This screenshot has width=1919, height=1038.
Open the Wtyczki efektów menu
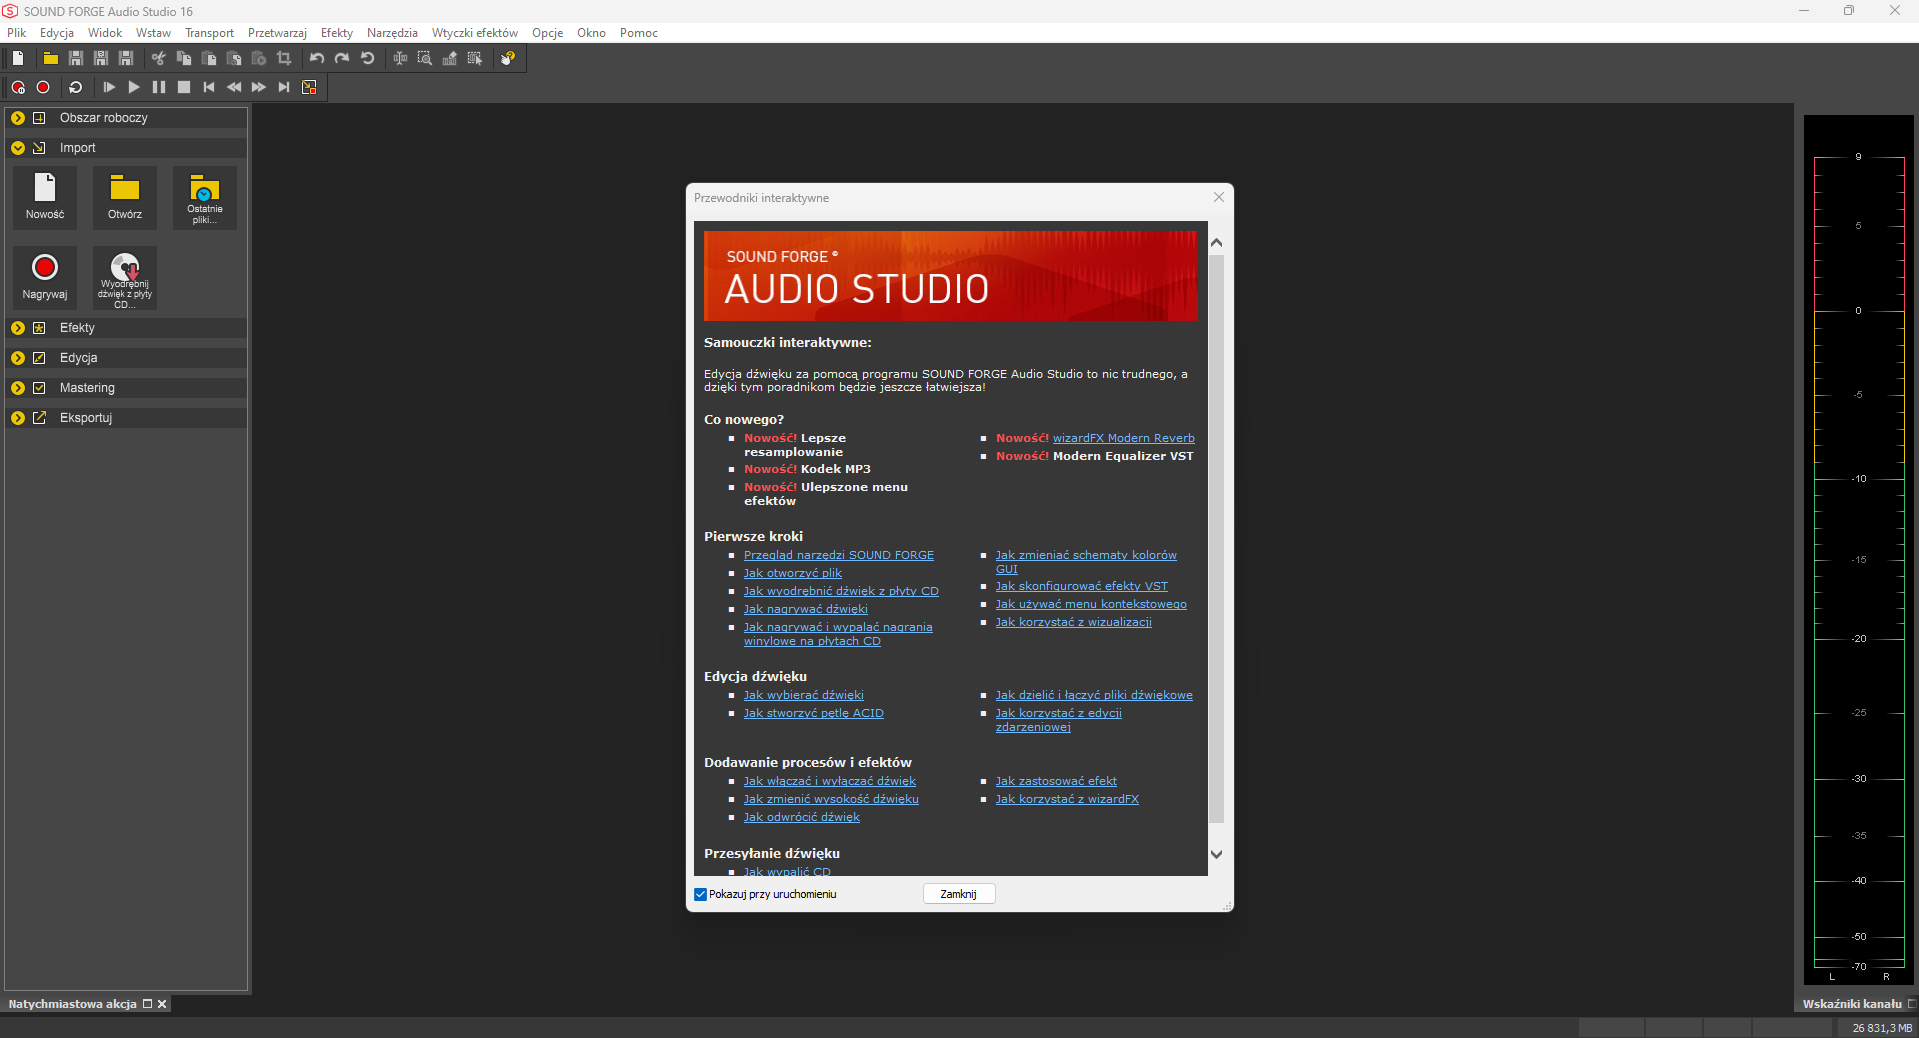475,33
